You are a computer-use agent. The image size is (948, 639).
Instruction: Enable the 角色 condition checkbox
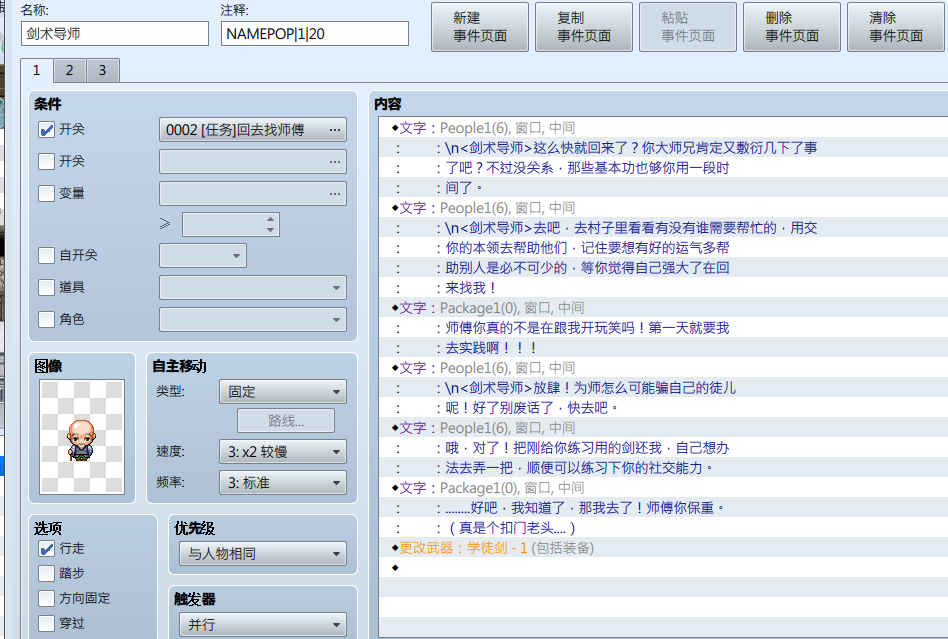[x=47, y=319]
